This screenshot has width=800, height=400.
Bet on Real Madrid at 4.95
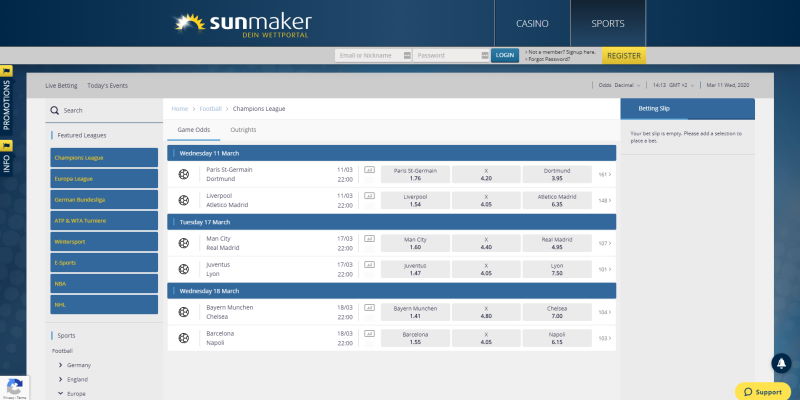coord(557,243)
